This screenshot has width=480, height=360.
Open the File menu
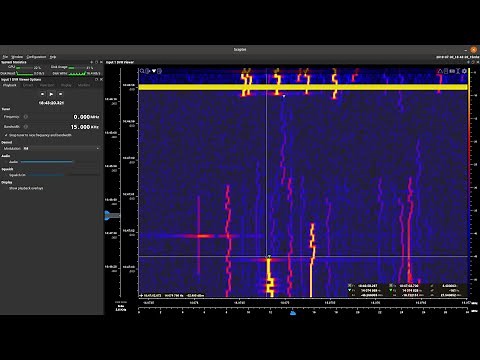5,57
